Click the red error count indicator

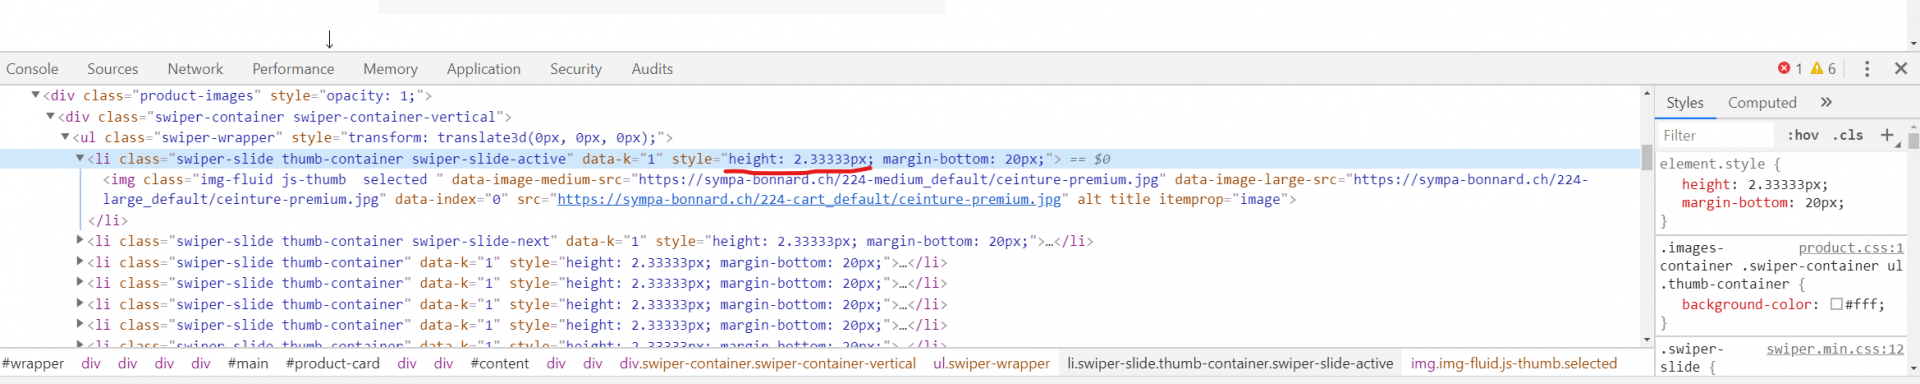(1790, 69)
